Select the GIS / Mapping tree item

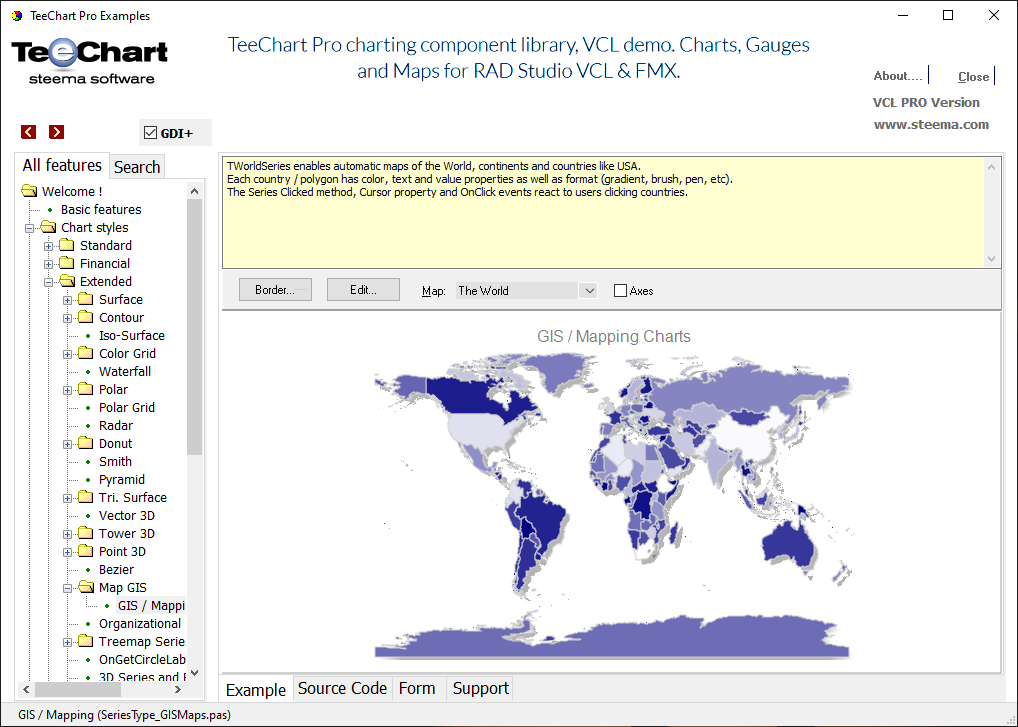pos(151,606)
